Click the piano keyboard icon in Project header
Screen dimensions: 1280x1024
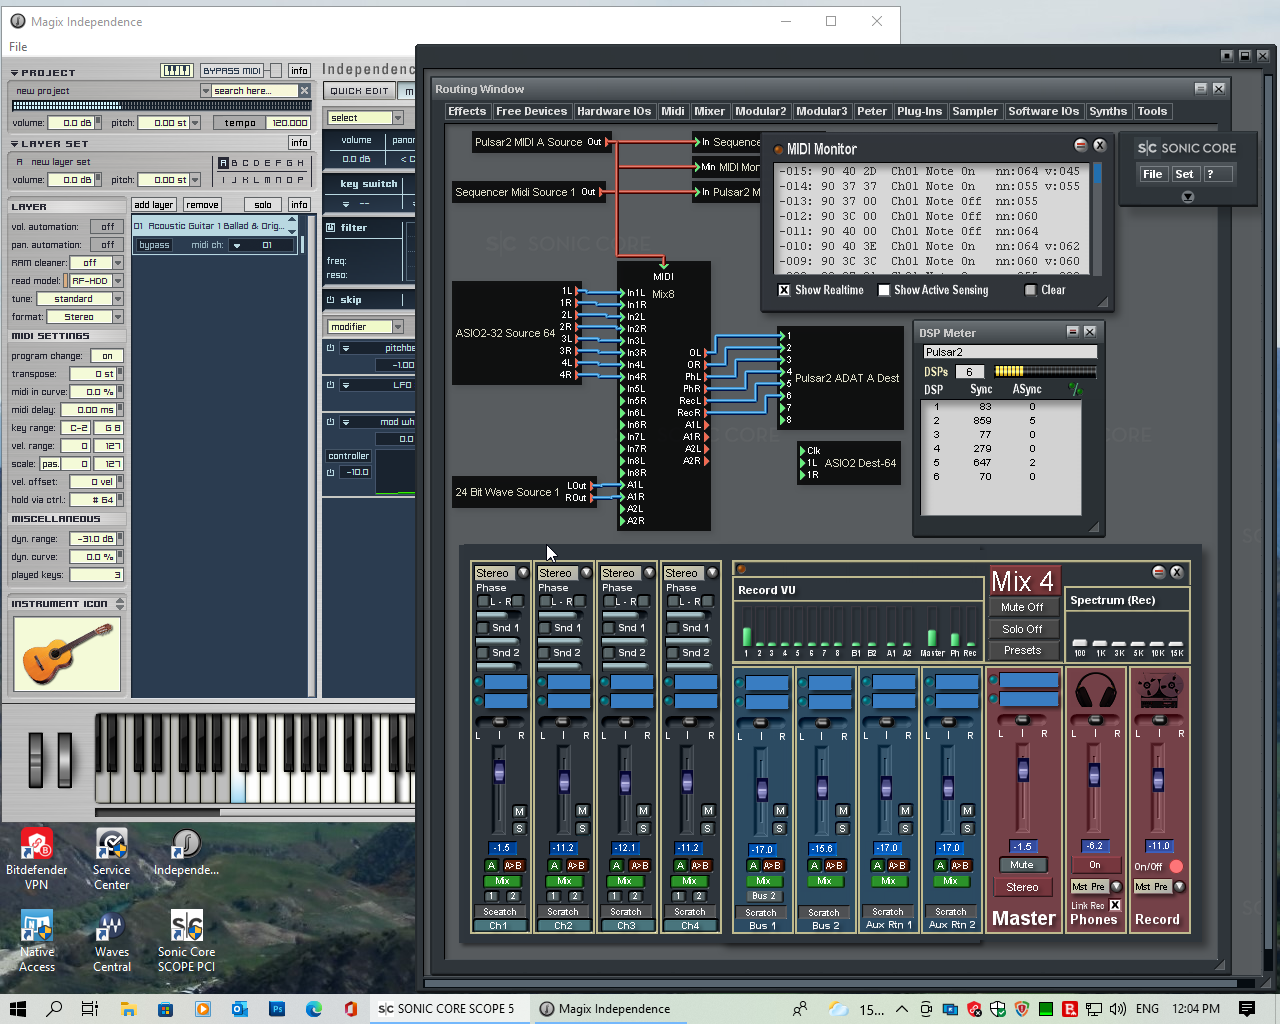177,70
